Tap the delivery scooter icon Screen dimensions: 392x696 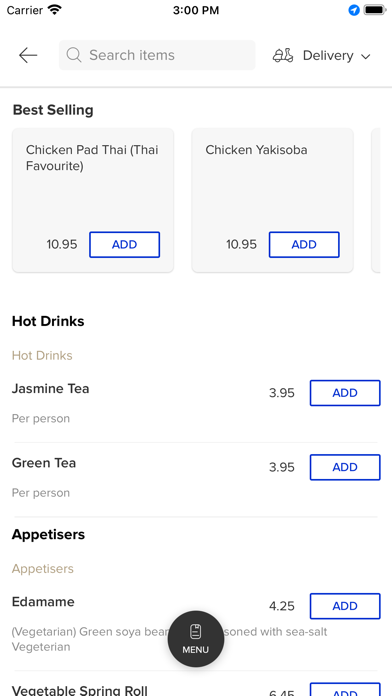click(283, 55)
